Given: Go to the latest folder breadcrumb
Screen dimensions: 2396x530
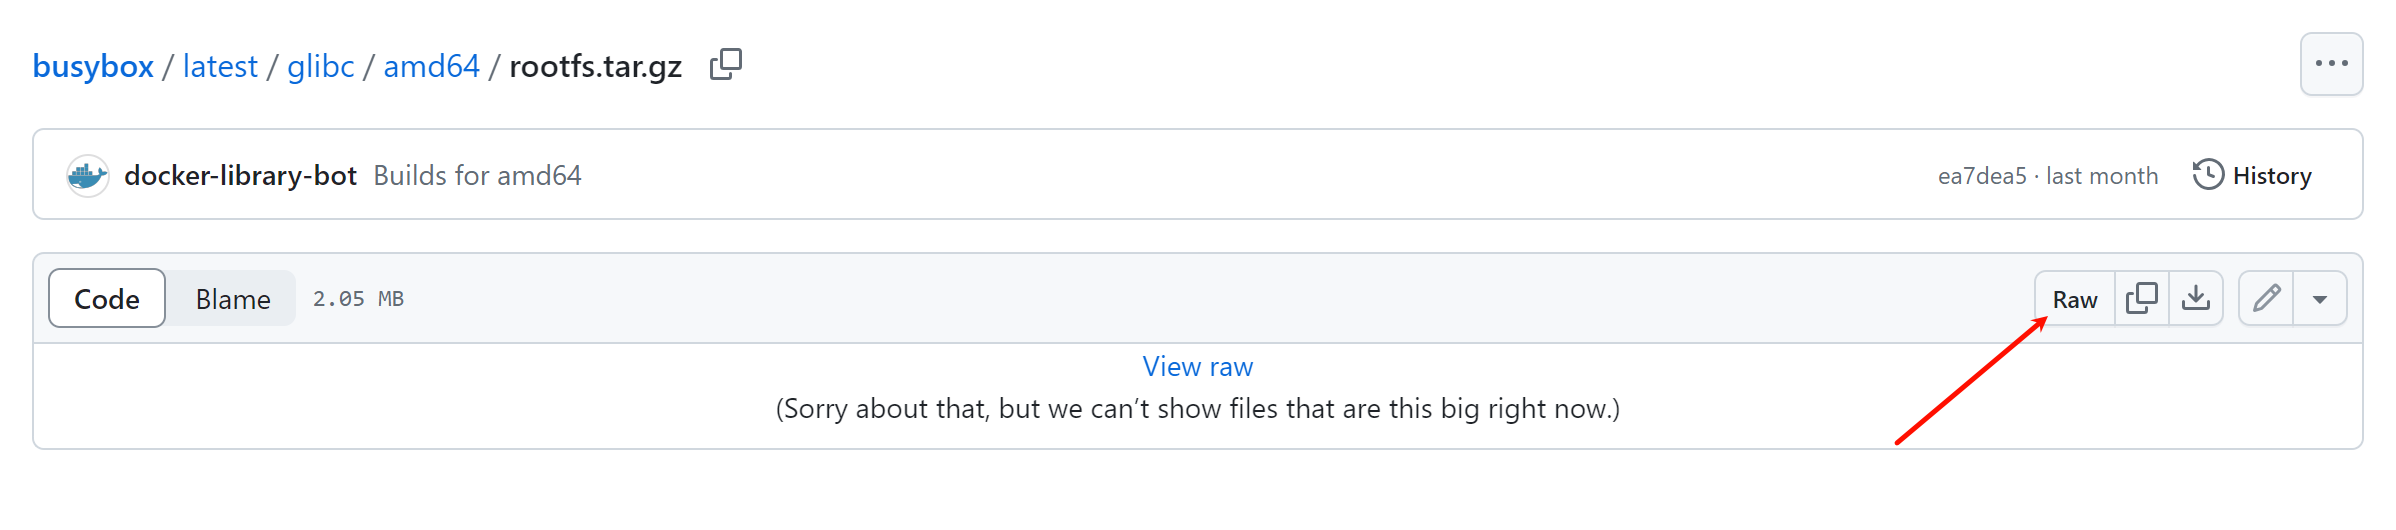Looking at the screenshot, I should pos(220,66).
